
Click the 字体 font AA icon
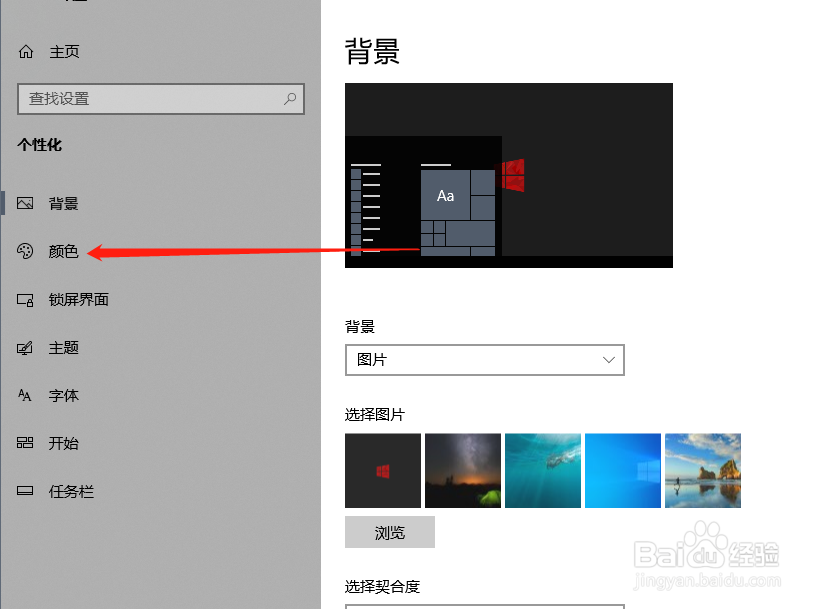point(25,396)
